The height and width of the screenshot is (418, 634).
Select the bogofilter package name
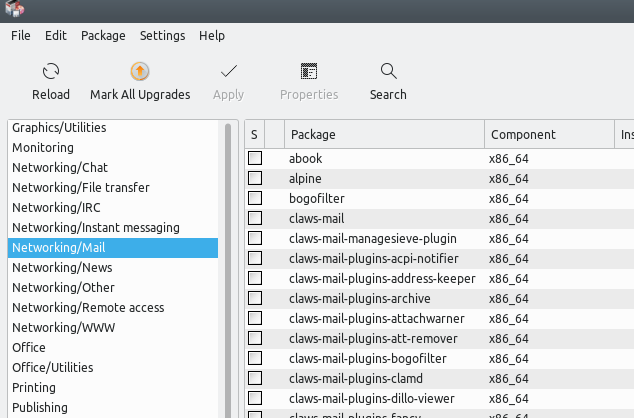pyautogui.click(x=317, y=198)
